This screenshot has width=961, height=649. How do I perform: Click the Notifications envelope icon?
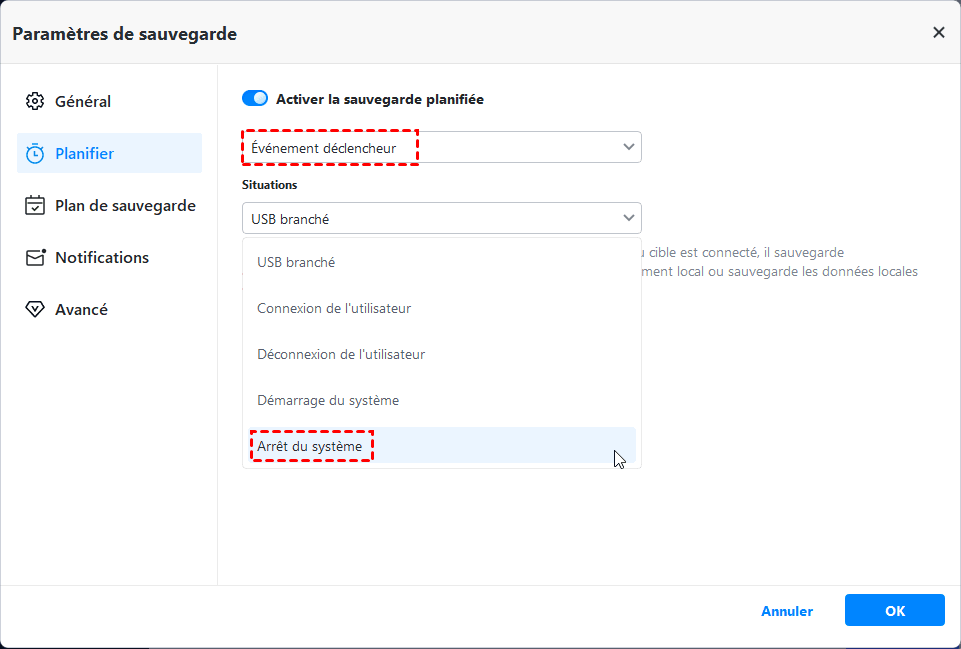click(35, 258)
